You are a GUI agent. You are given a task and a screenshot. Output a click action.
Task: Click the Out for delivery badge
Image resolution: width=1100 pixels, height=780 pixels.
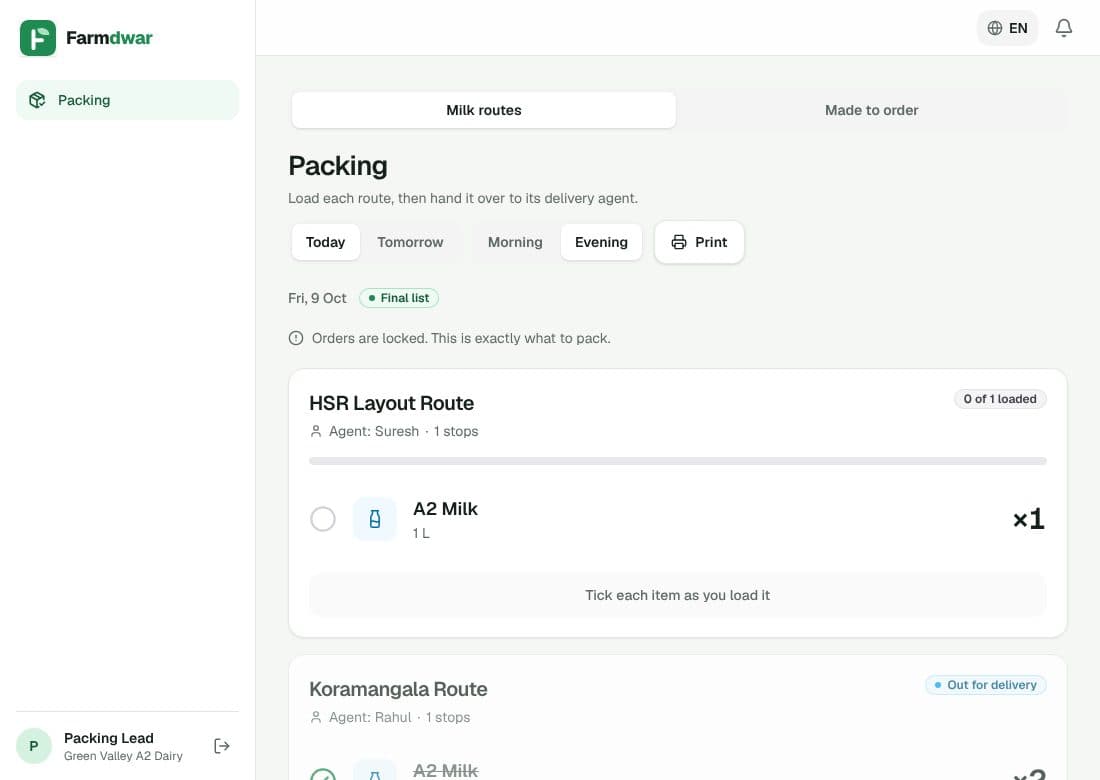point(986,685)
